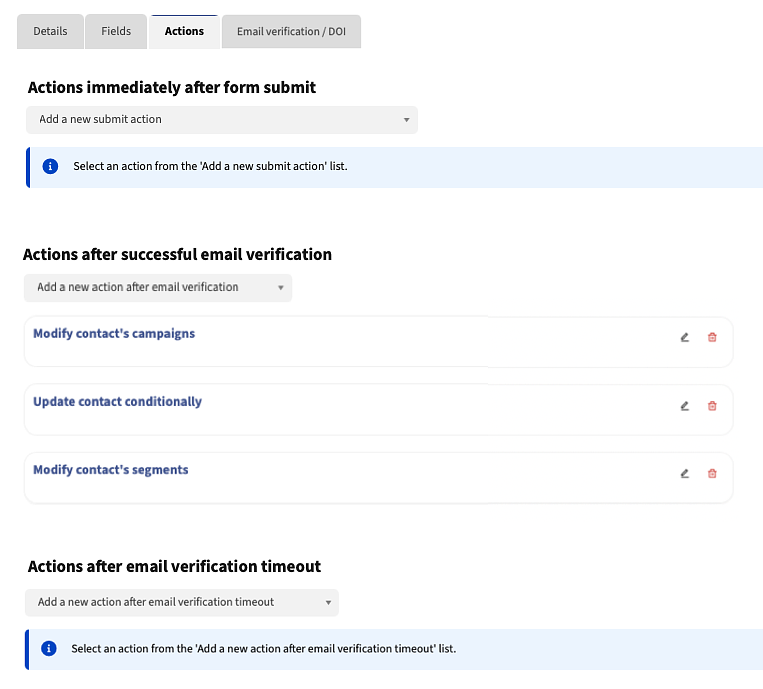Edit the Update contact conditionally action

(x=685, y=406)
